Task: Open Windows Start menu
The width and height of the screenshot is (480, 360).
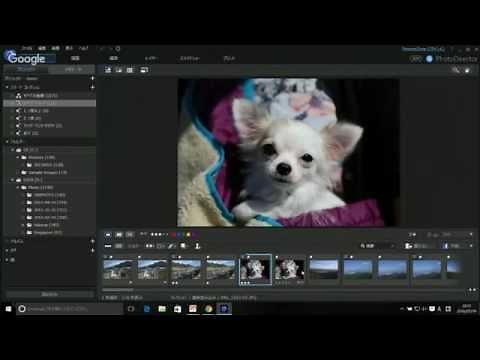Action: click(x=8, y=309)
